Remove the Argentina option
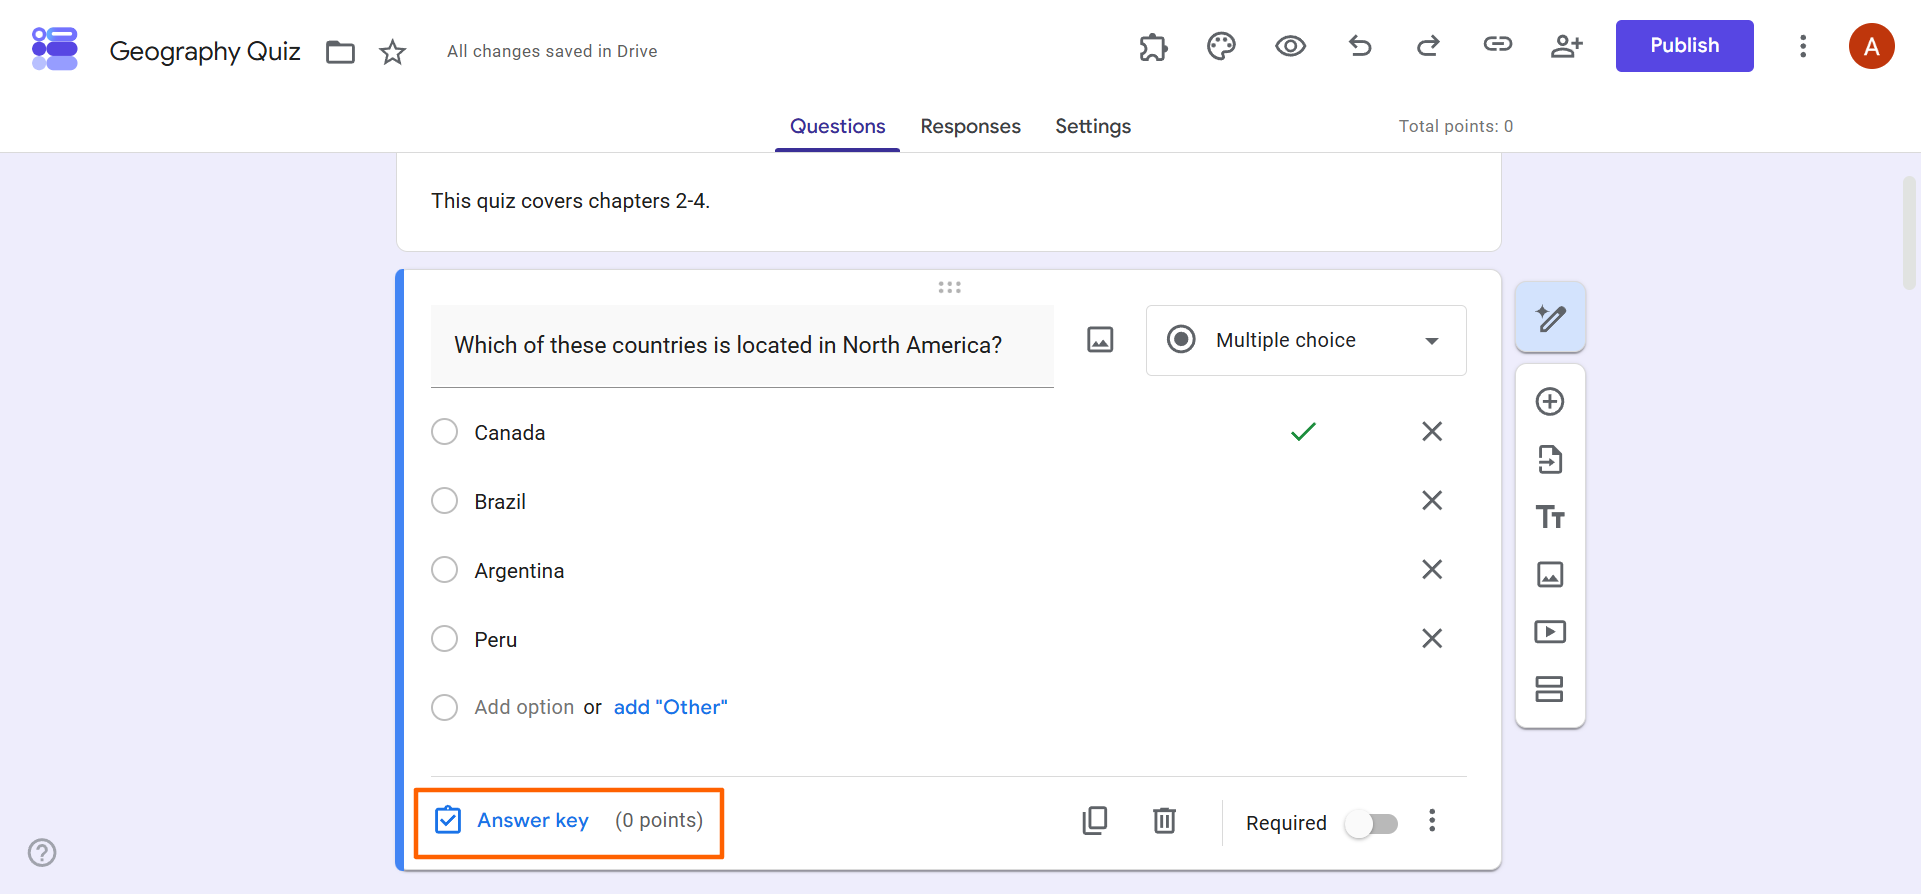Image resolution: width=1921 pixels, height=894 pixels. pyautogui.click(x=1432, y=570)
